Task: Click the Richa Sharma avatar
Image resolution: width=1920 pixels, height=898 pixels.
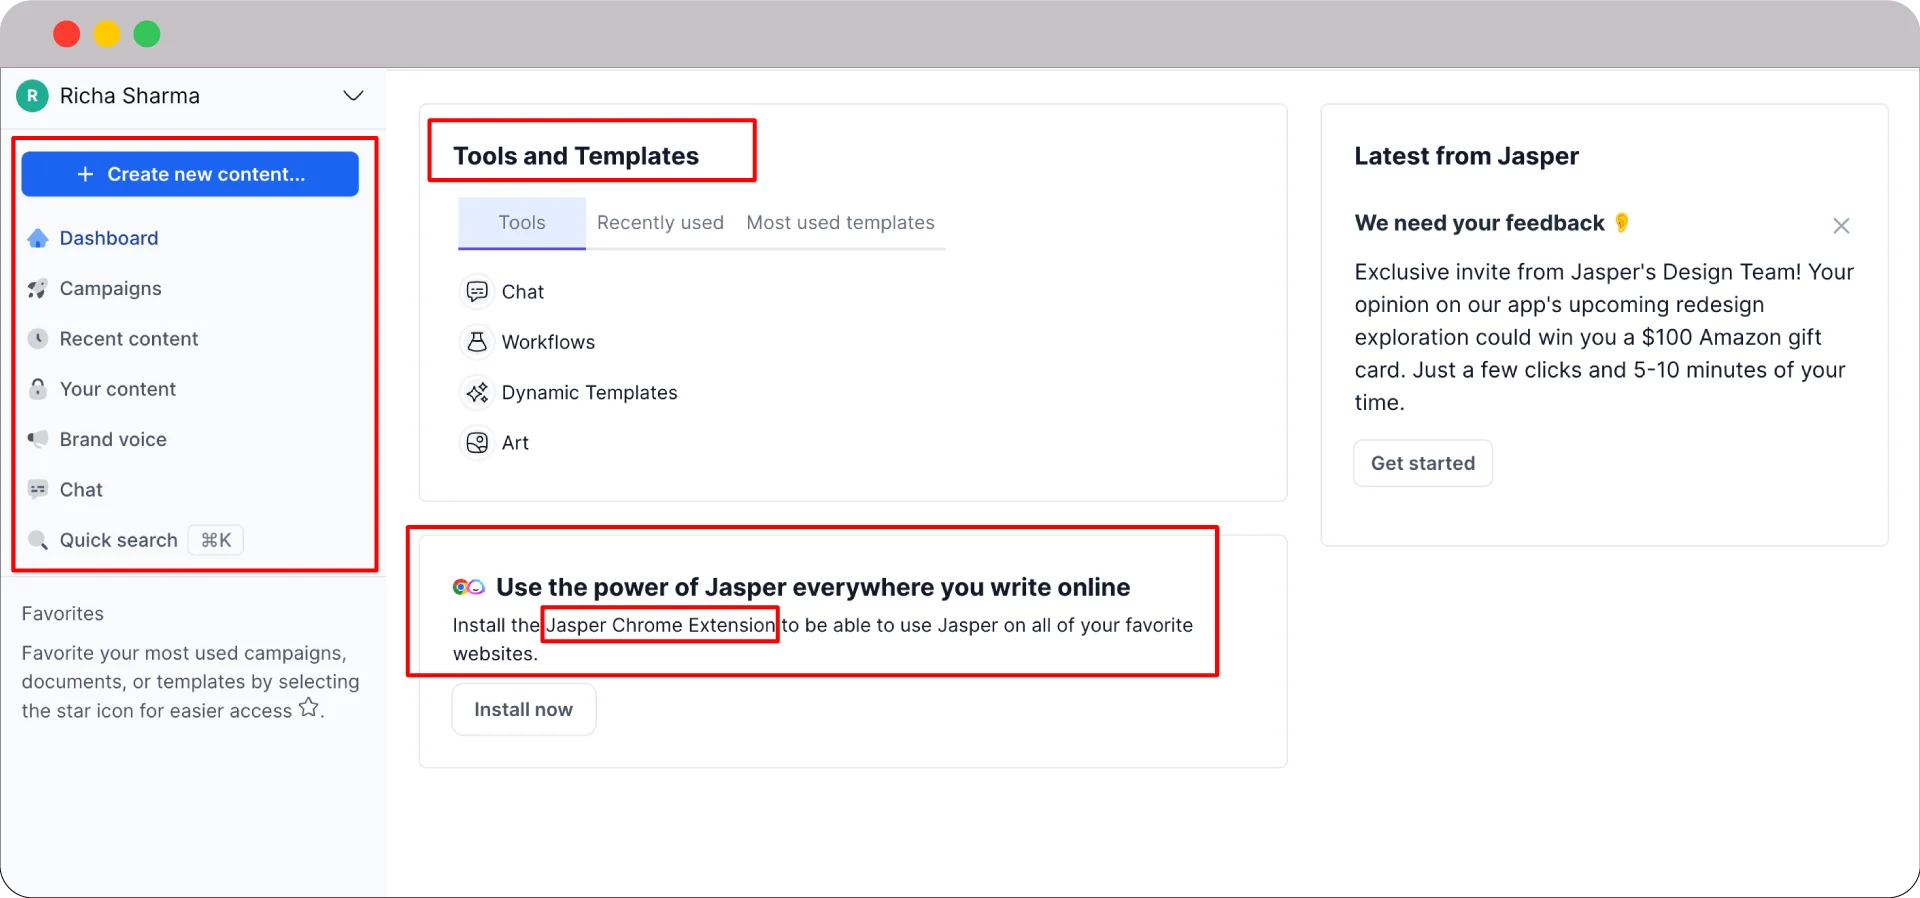Action: [x=33, y=96]
